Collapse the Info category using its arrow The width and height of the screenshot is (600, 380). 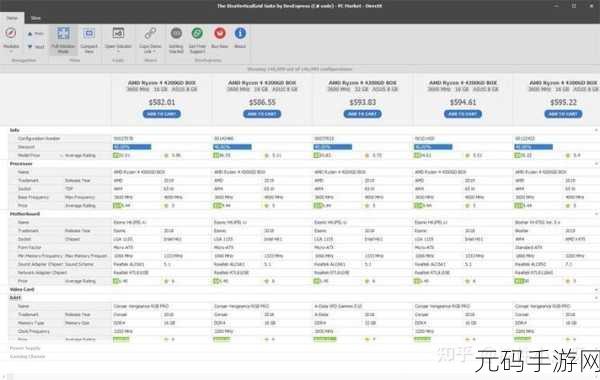coord(596,130)
